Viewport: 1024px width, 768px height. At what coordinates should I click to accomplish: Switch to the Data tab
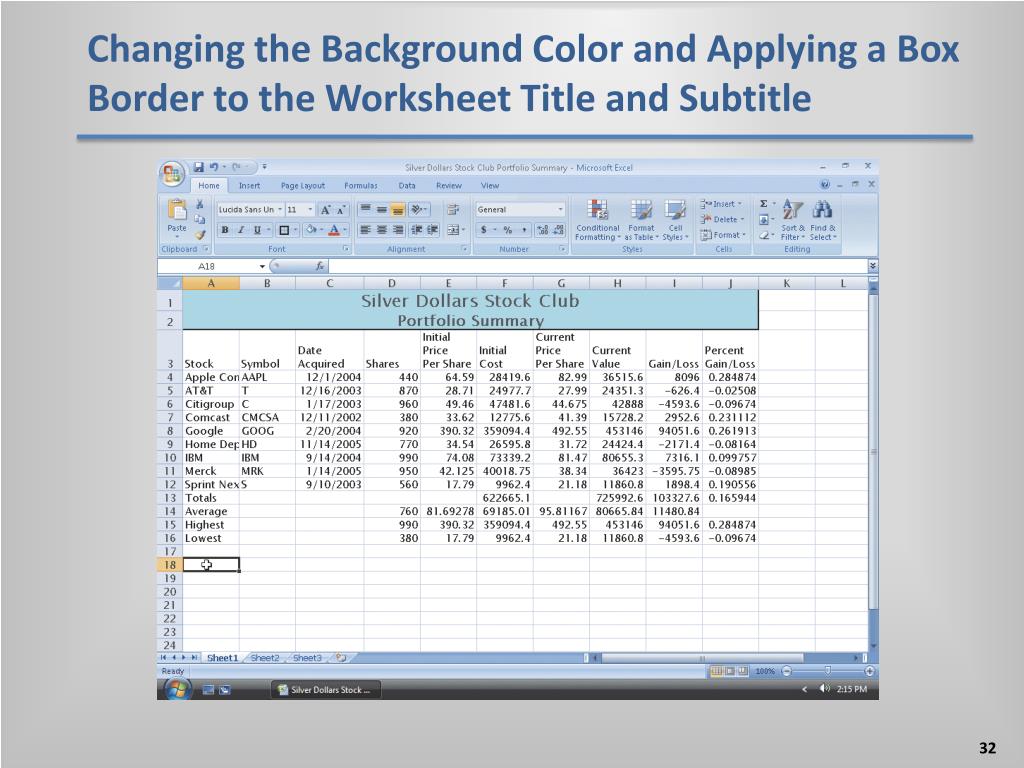click(x=407, y=185)
